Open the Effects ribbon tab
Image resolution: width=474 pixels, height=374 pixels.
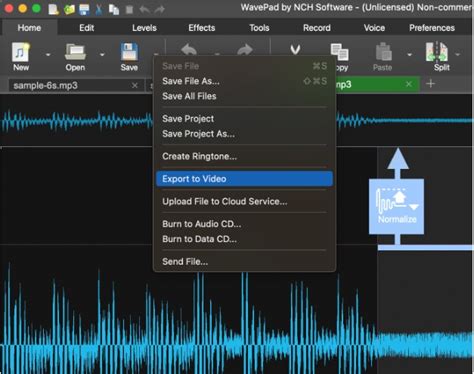(x=202, y=28)
